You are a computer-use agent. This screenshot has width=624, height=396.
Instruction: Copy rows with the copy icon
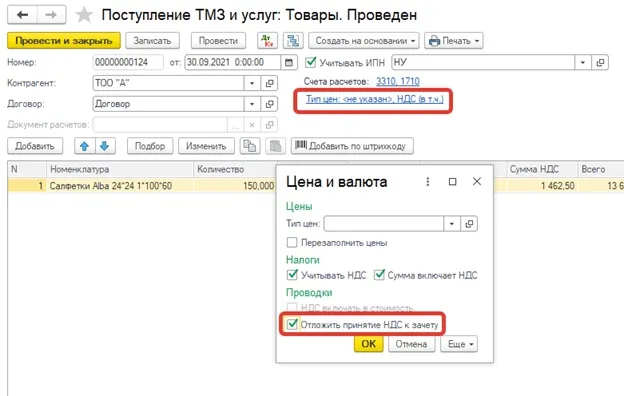click(250, 146)
